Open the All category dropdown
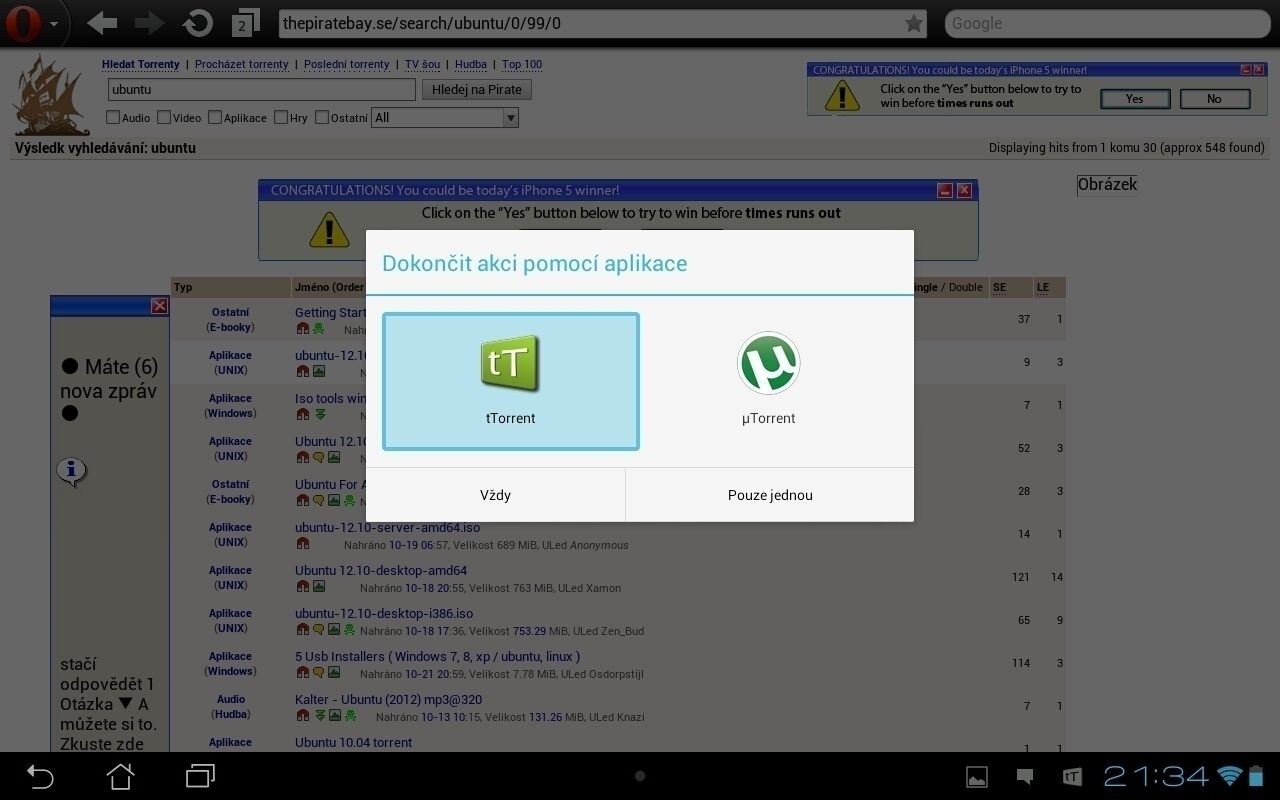 [445, 117]
